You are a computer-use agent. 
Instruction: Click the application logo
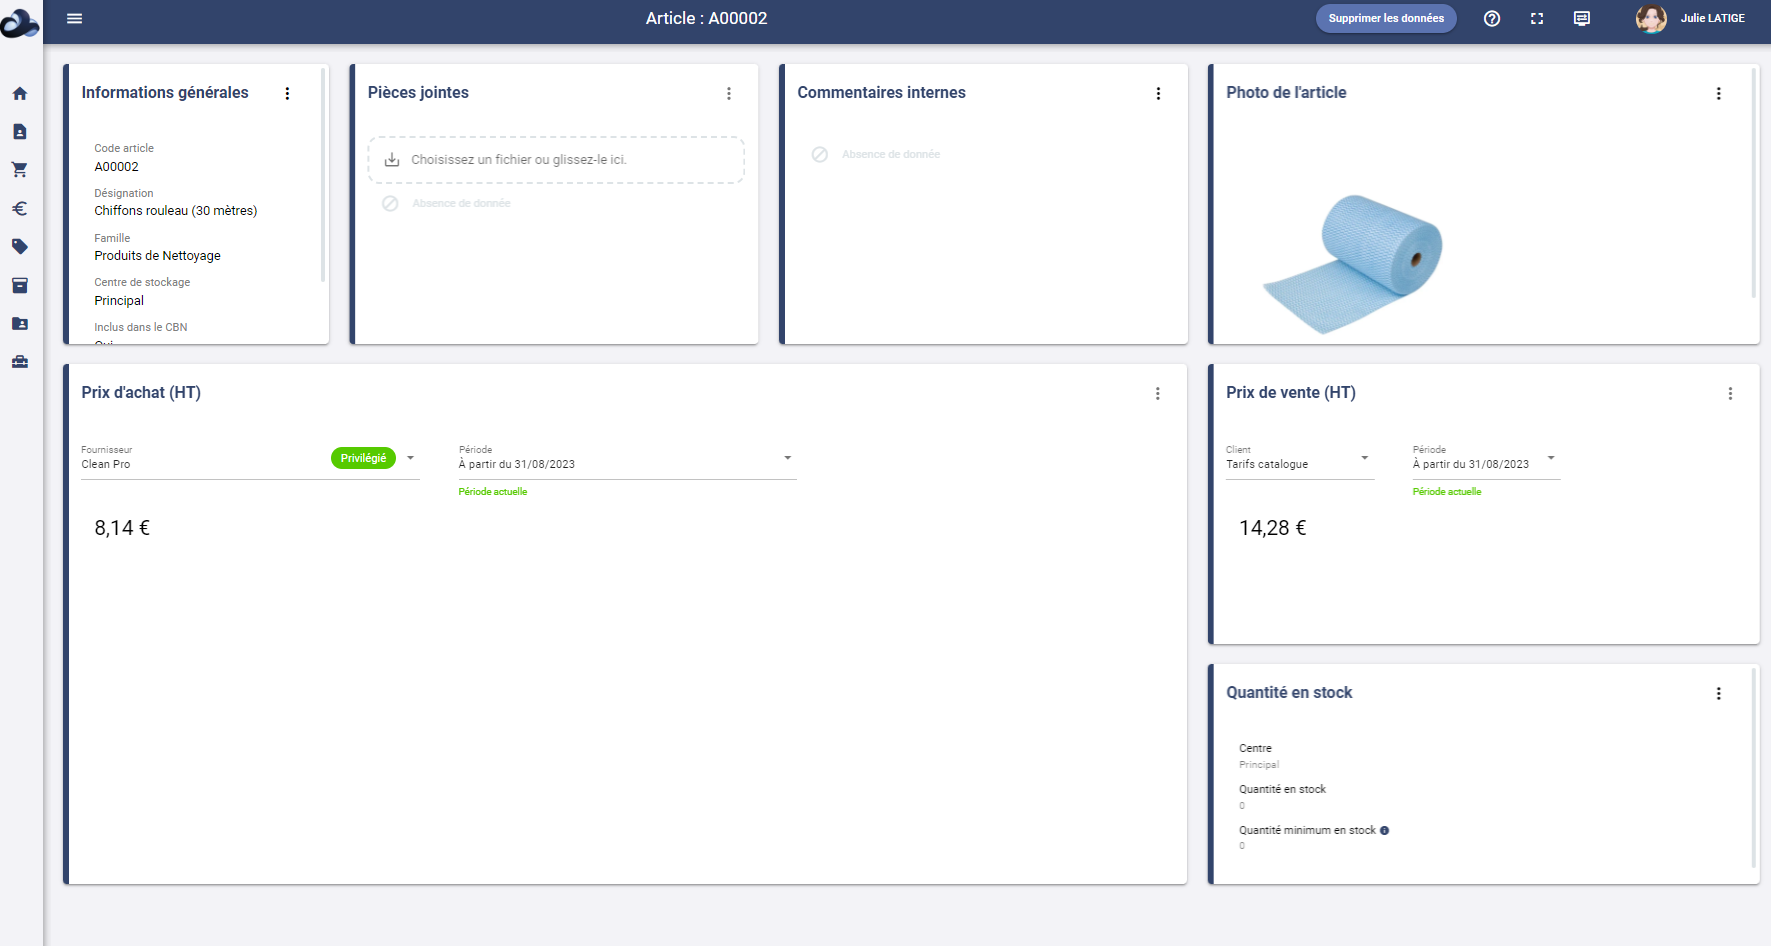(x=19, y=22)
